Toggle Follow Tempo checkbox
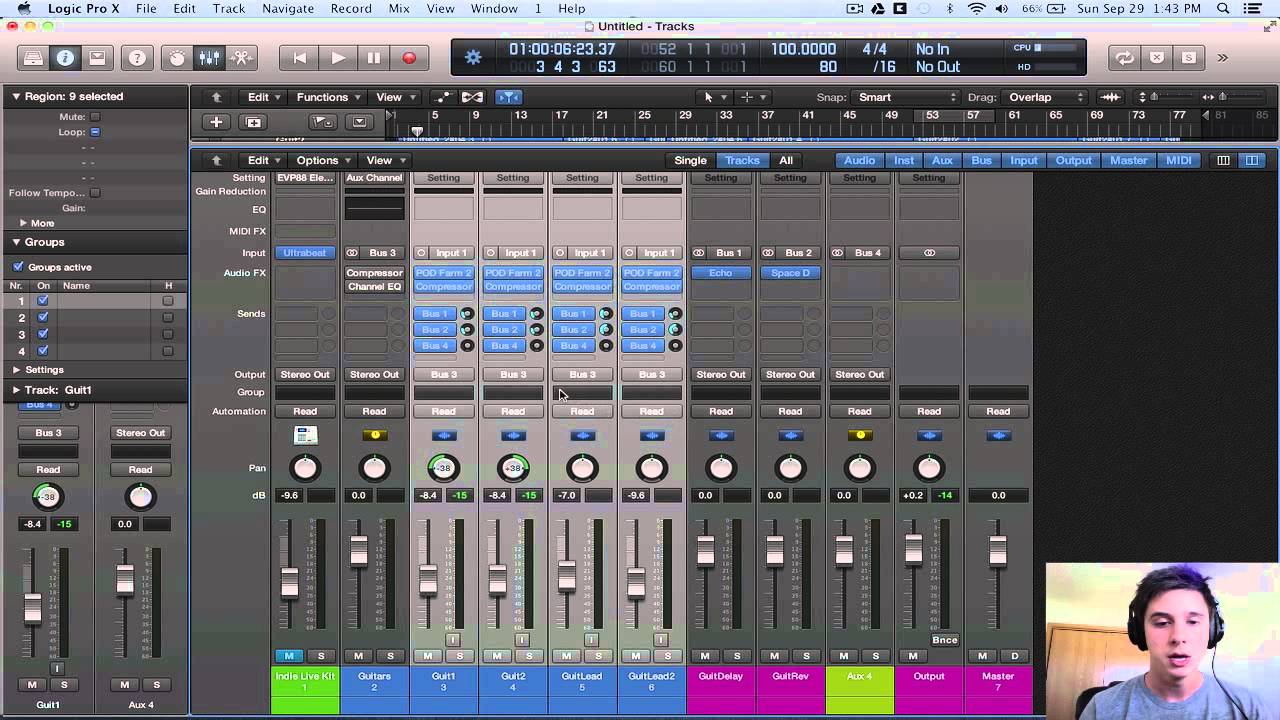 pyautogui.click(x=95, y=193)
